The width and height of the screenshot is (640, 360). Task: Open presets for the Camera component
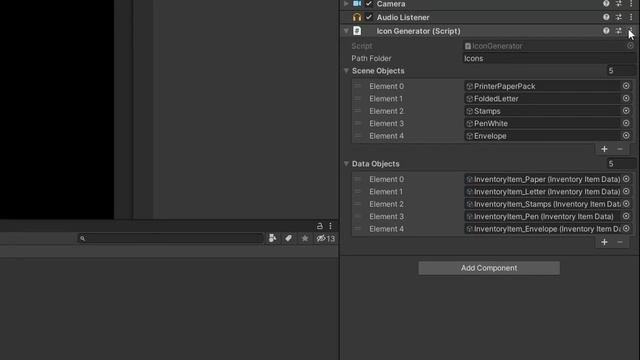[619, 4]
